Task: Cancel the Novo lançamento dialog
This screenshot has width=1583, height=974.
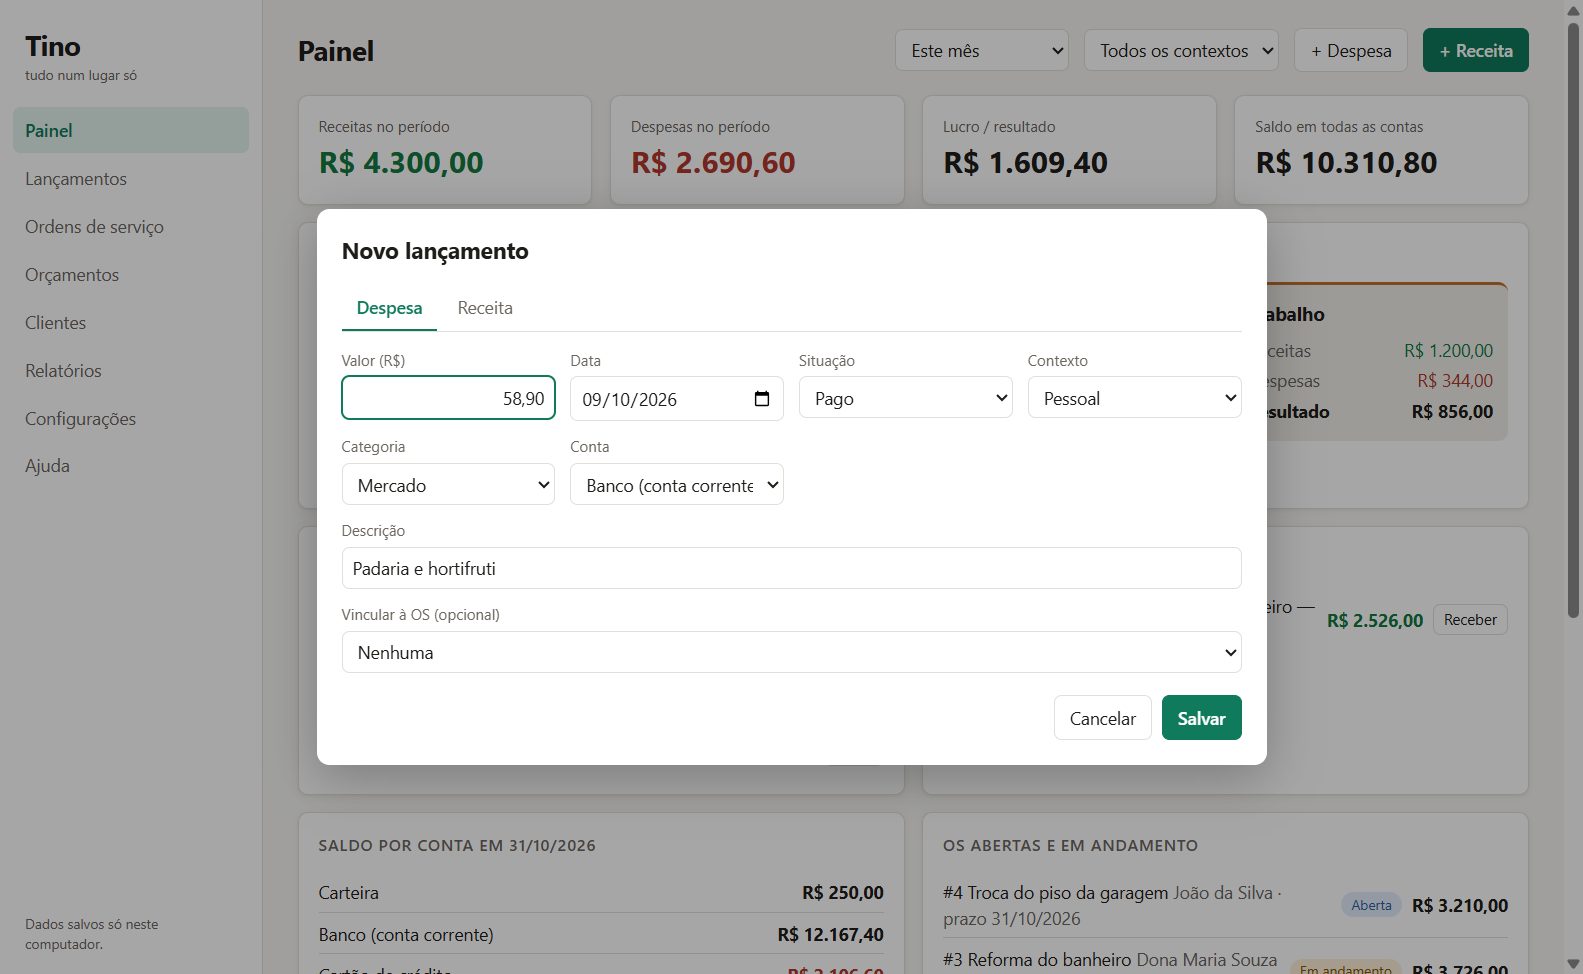Action: tap(1102, 718)
